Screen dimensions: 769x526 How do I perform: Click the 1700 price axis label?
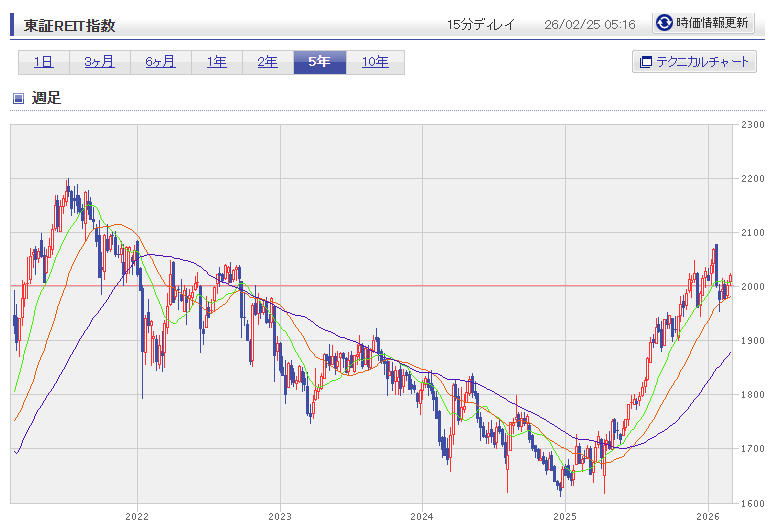[x=753, y=448]
